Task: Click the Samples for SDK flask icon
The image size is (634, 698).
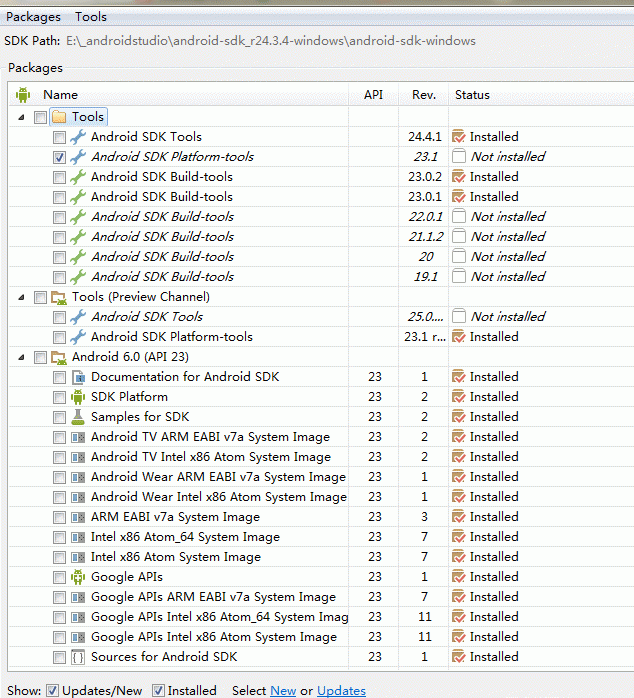Action: tap(78, 417)
